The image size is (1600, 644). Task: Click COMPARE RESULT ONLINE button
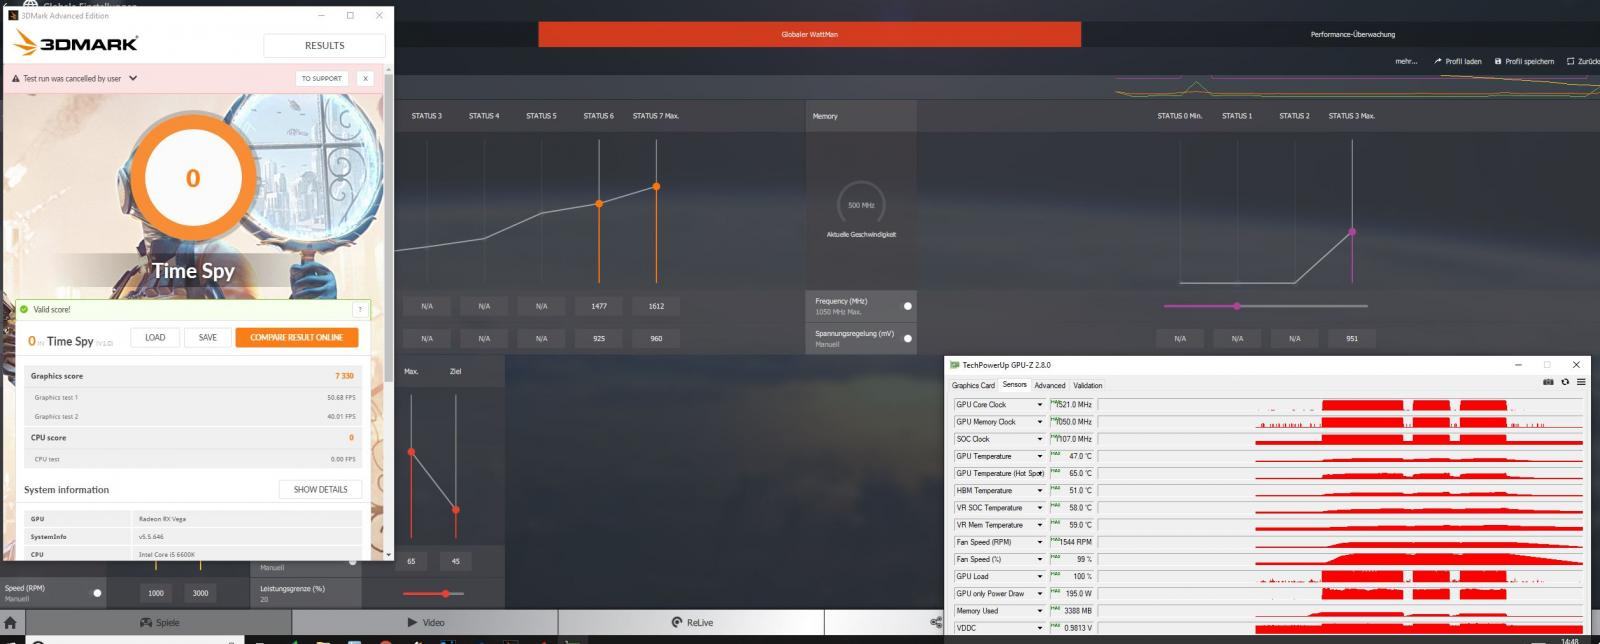point(296,337)
